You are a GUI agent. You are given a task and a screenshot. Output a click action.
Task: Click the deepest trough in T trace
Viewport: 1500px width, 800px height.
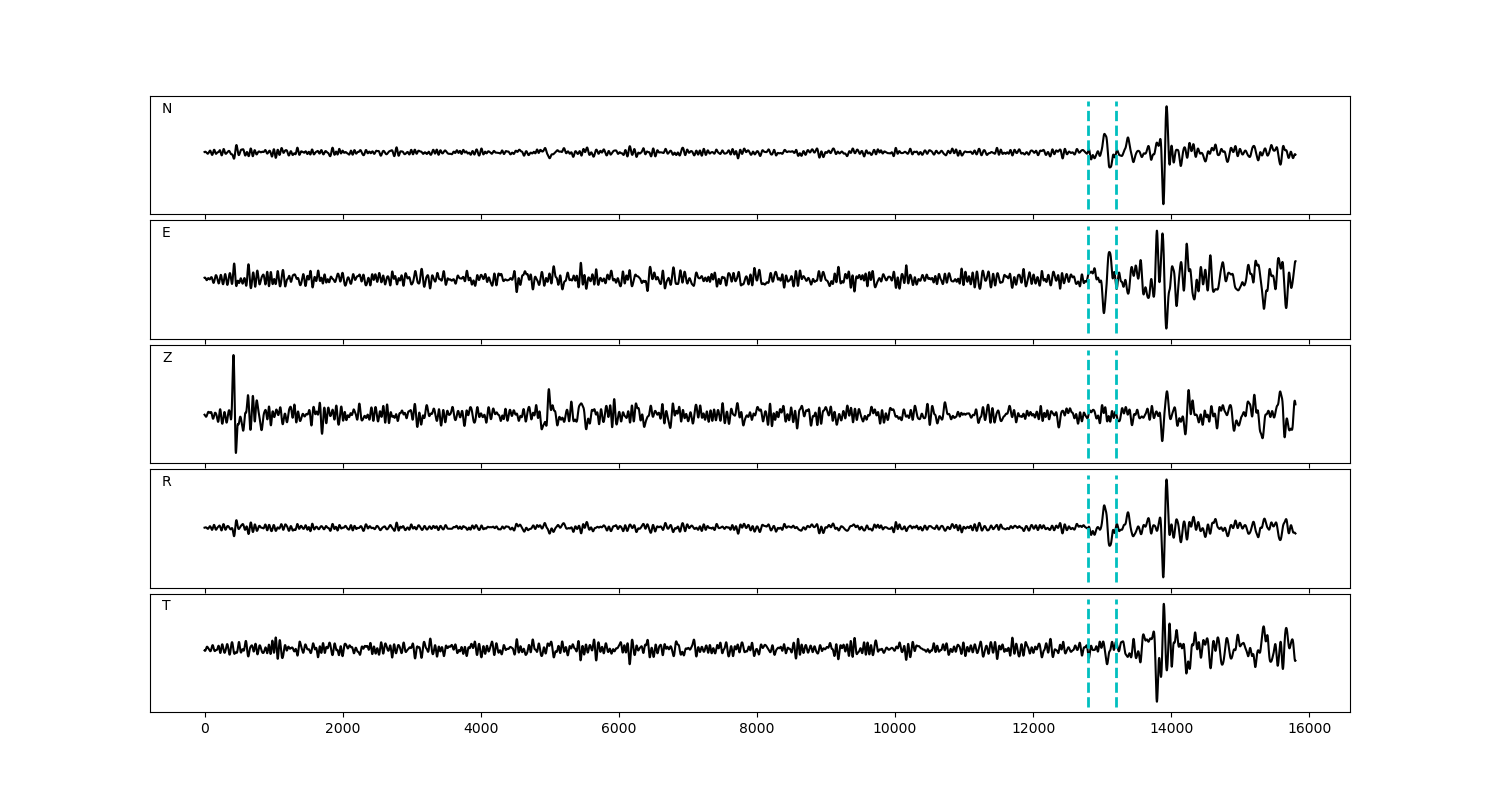coord(1157,699)
